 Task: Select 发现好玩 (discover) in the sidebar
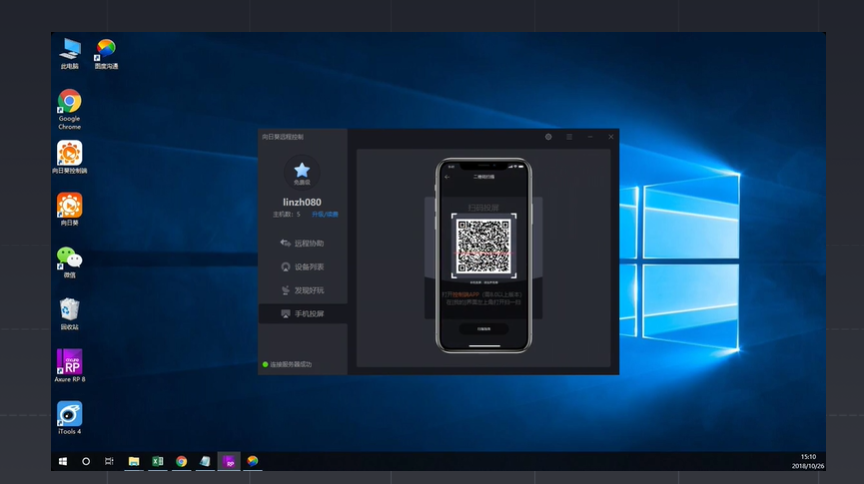click(x=303, y=291)
